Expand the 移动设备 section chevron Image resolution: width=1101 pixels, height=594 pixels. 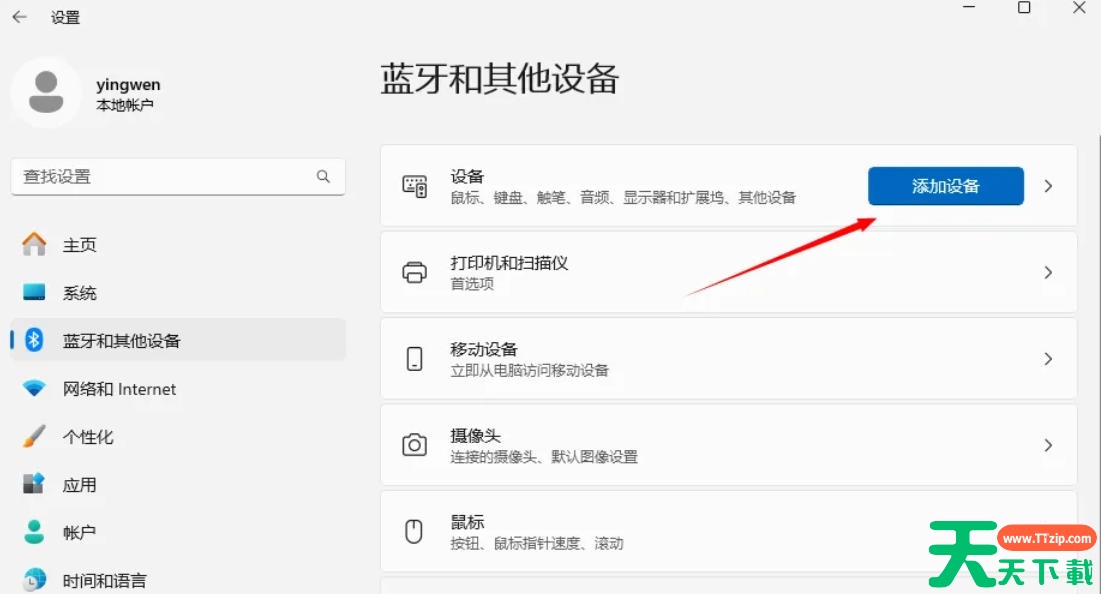(x=1048, y=359)
